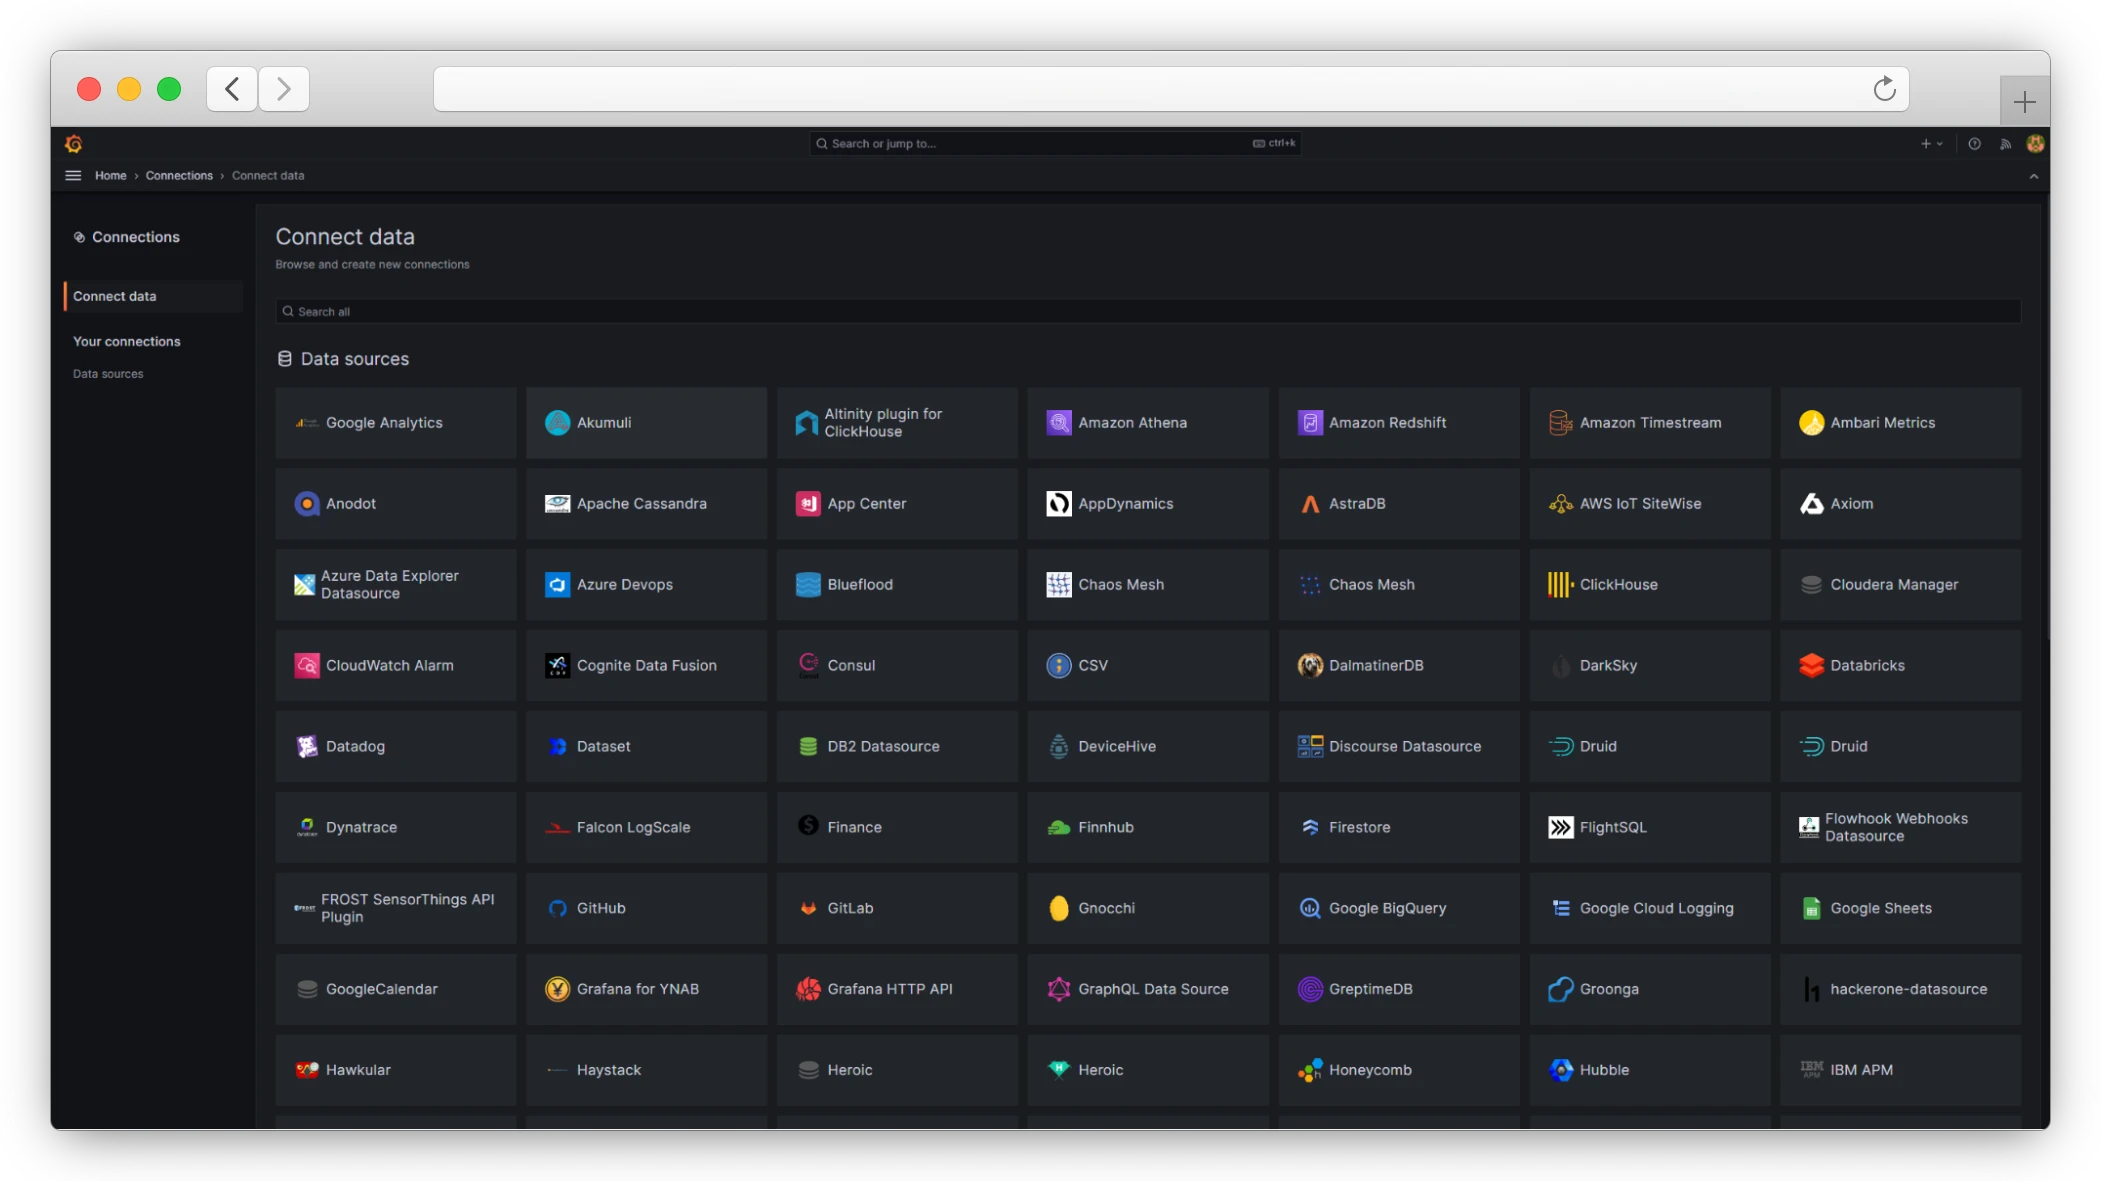This screenshot has width=2101, height=1181.
Task: Open Your connections in the sidebar
Action: [x=126, y=340]
